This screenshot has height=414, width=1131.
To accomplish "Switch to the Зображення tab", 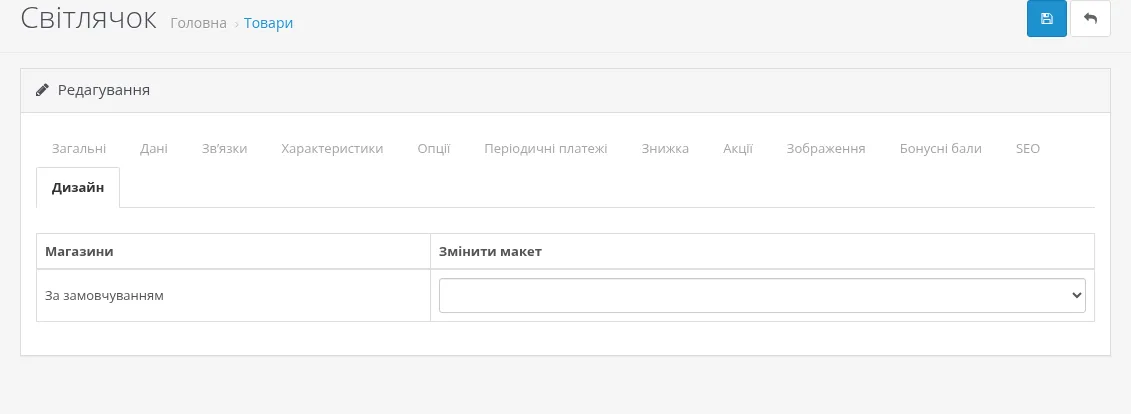I will [x=826, y=149].
